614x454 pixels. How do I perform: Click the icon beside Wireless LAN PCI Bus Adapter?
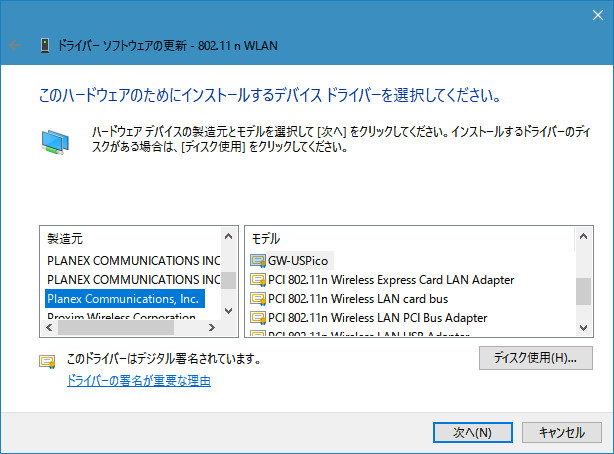click(x=258, y=317)
